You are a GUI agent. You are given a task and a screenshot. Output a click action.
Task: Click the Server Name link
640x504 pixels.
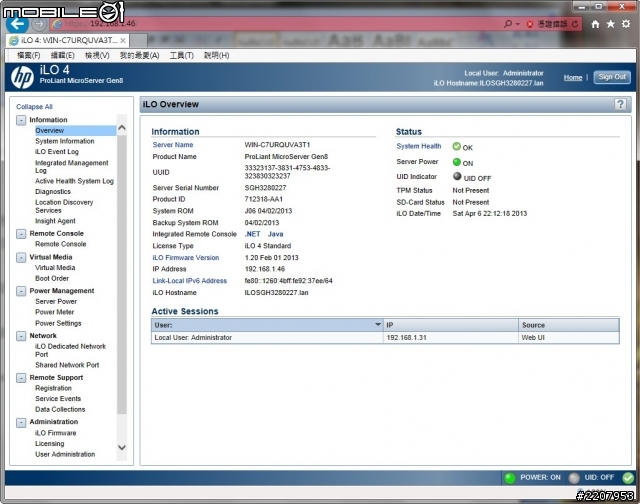[x=173, y=145]
